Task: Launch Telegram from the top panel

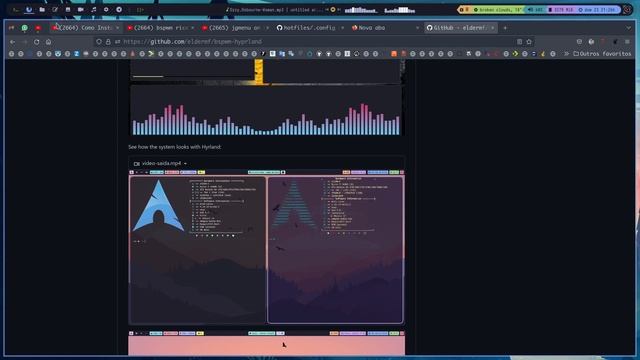Action: (119, 9)
